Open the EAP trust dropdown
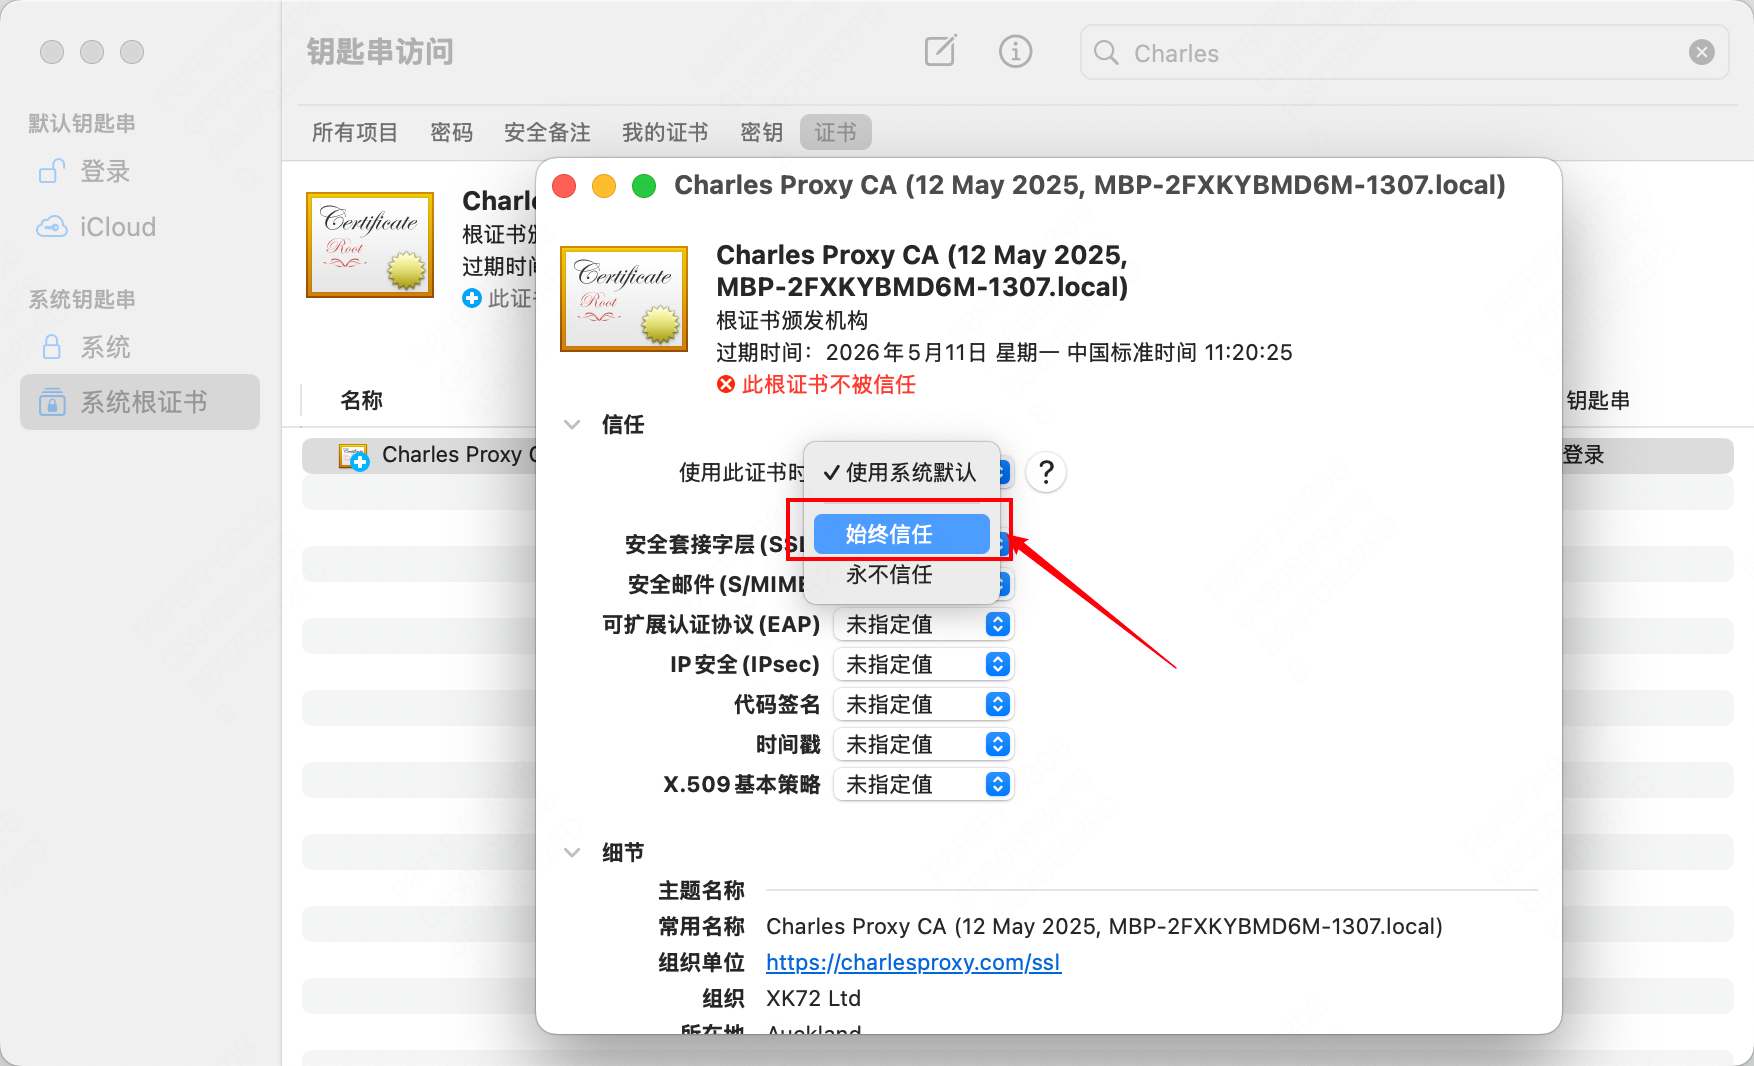The height and width of the screenshot is (1066, 1754). pos(923,624)
